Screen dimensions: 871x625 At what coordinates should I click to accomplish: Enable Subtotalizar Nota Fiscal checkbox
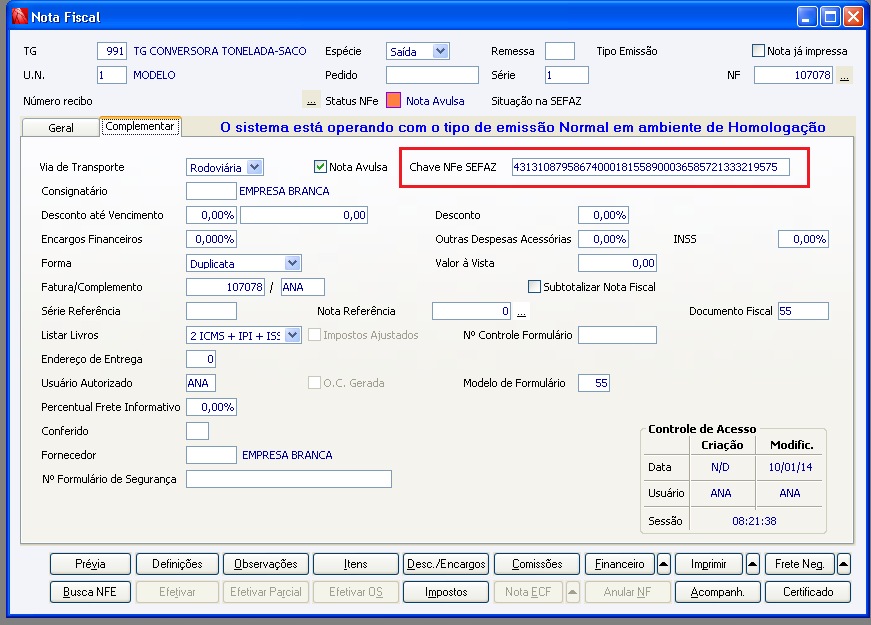534,287
